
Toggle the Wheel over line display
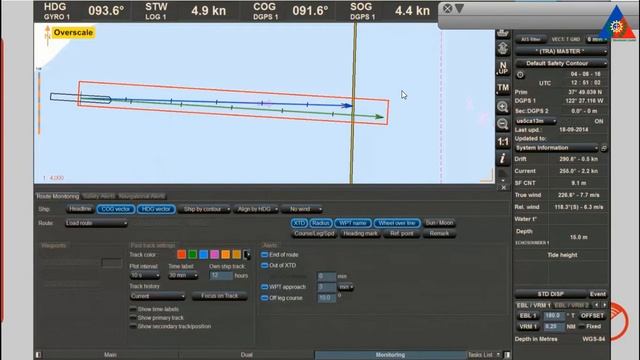tap(397, 223)
